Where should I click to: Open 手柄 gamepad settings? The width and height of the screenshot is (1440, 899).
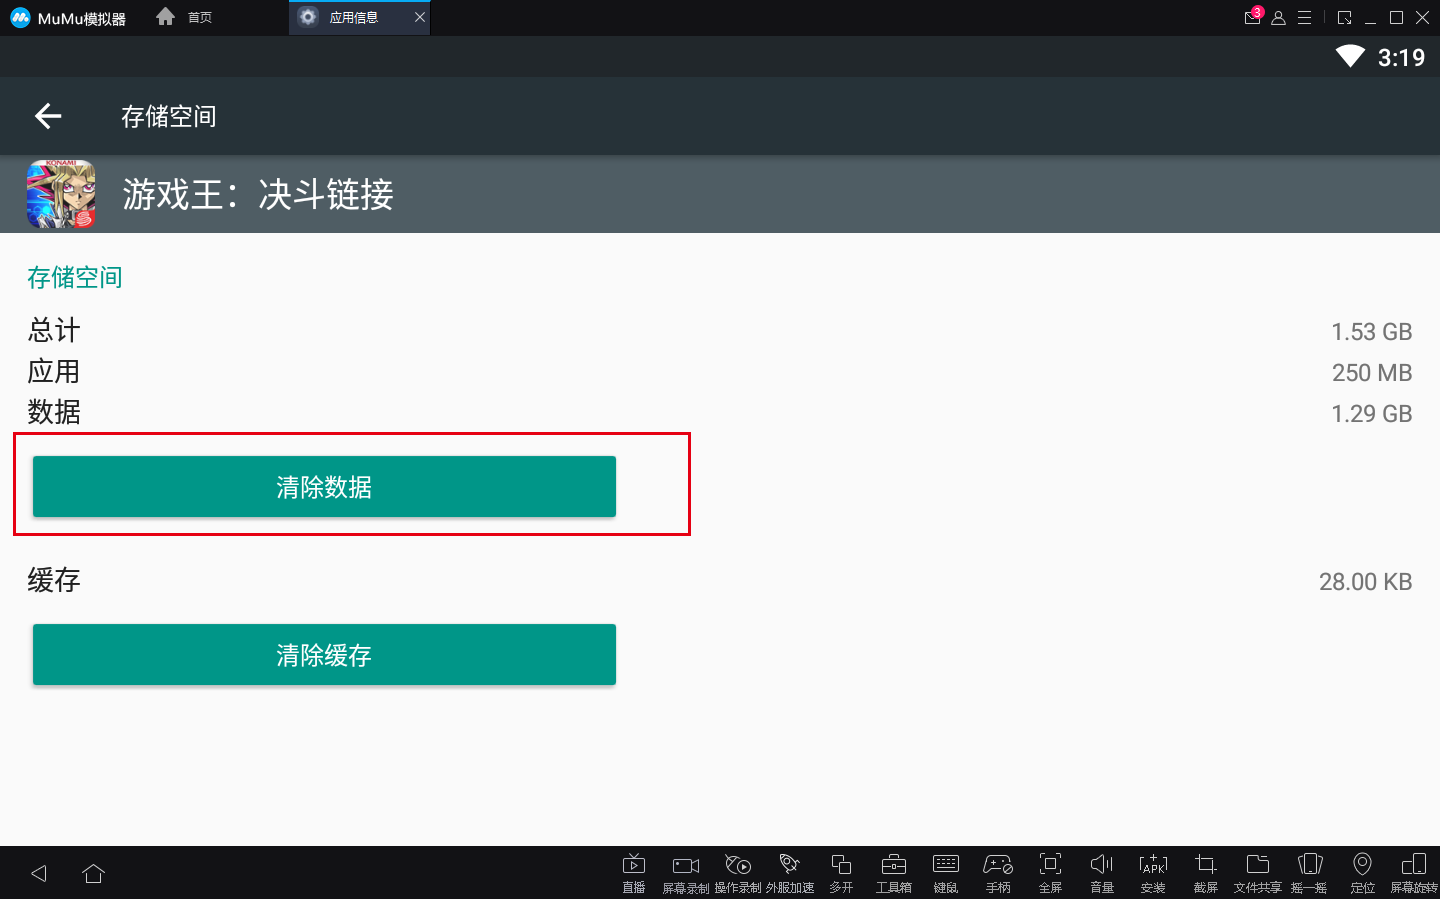click(998, 872)
